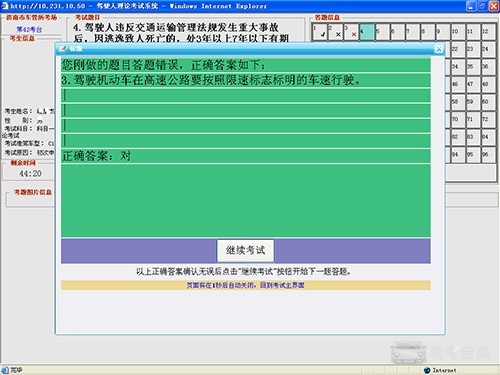Click the 第42考台 station label
Viewport: 500px width, 375px height.
[29, 29]
